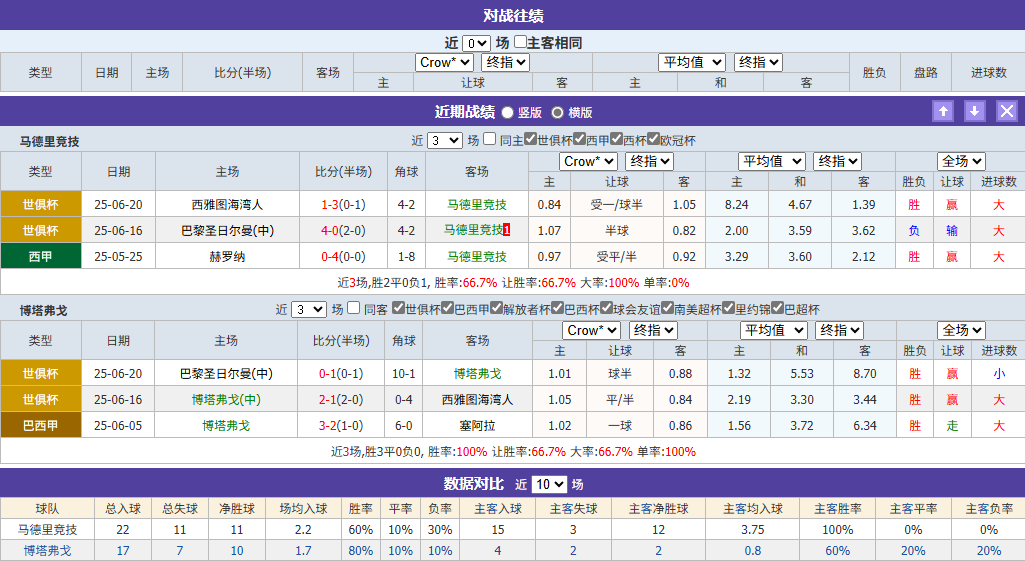1025x561 pixels.
Task: Open the Crow* company dropdown in 对战往绩
Action: [x=444, y=62]
